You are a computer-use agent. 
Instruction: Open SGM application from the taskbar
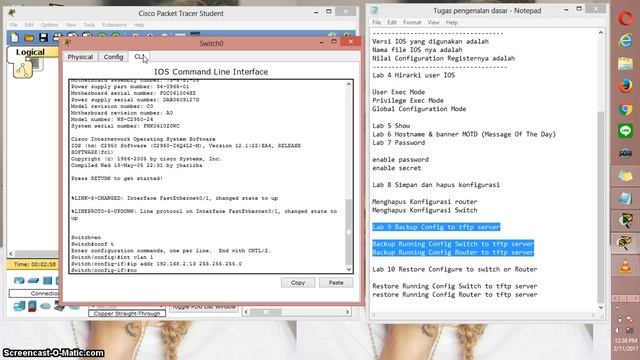(x=625, y=153)
